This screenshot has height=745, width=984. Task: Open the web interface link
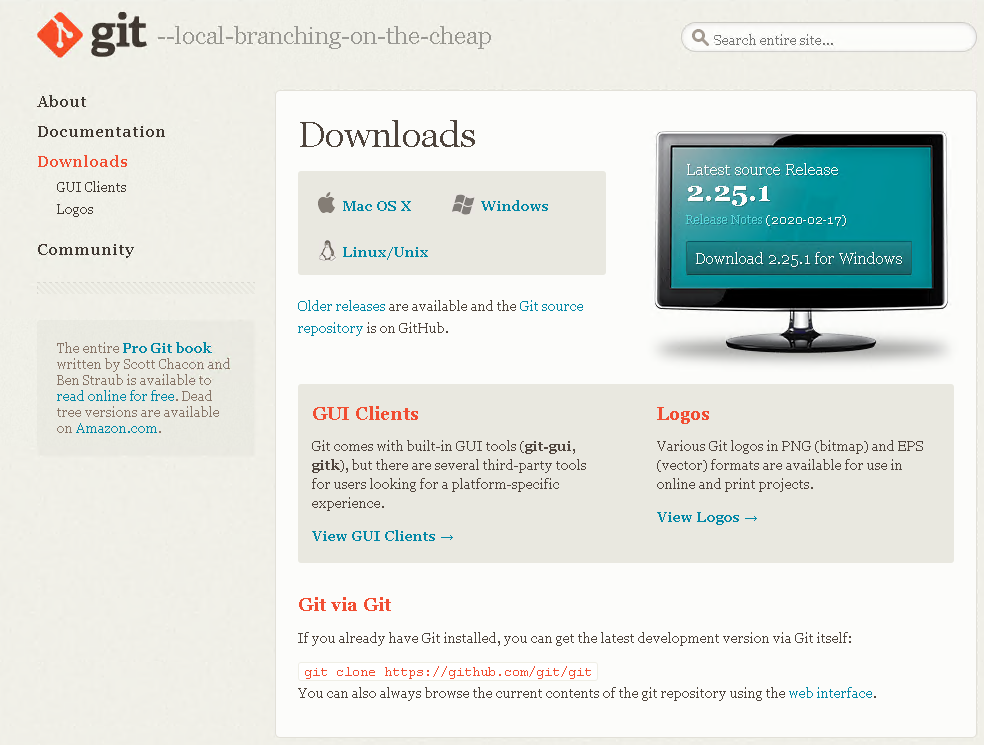830,693
